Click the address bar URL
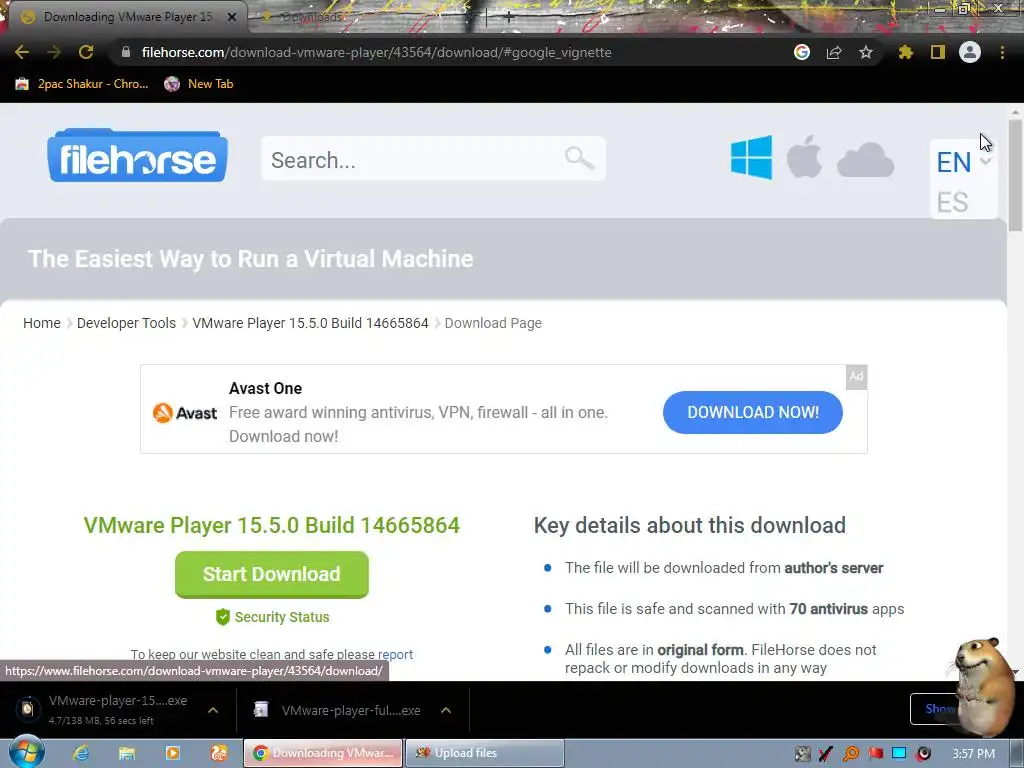The width and height of the screenshot is (1024, 768). [x=377, y=52]
